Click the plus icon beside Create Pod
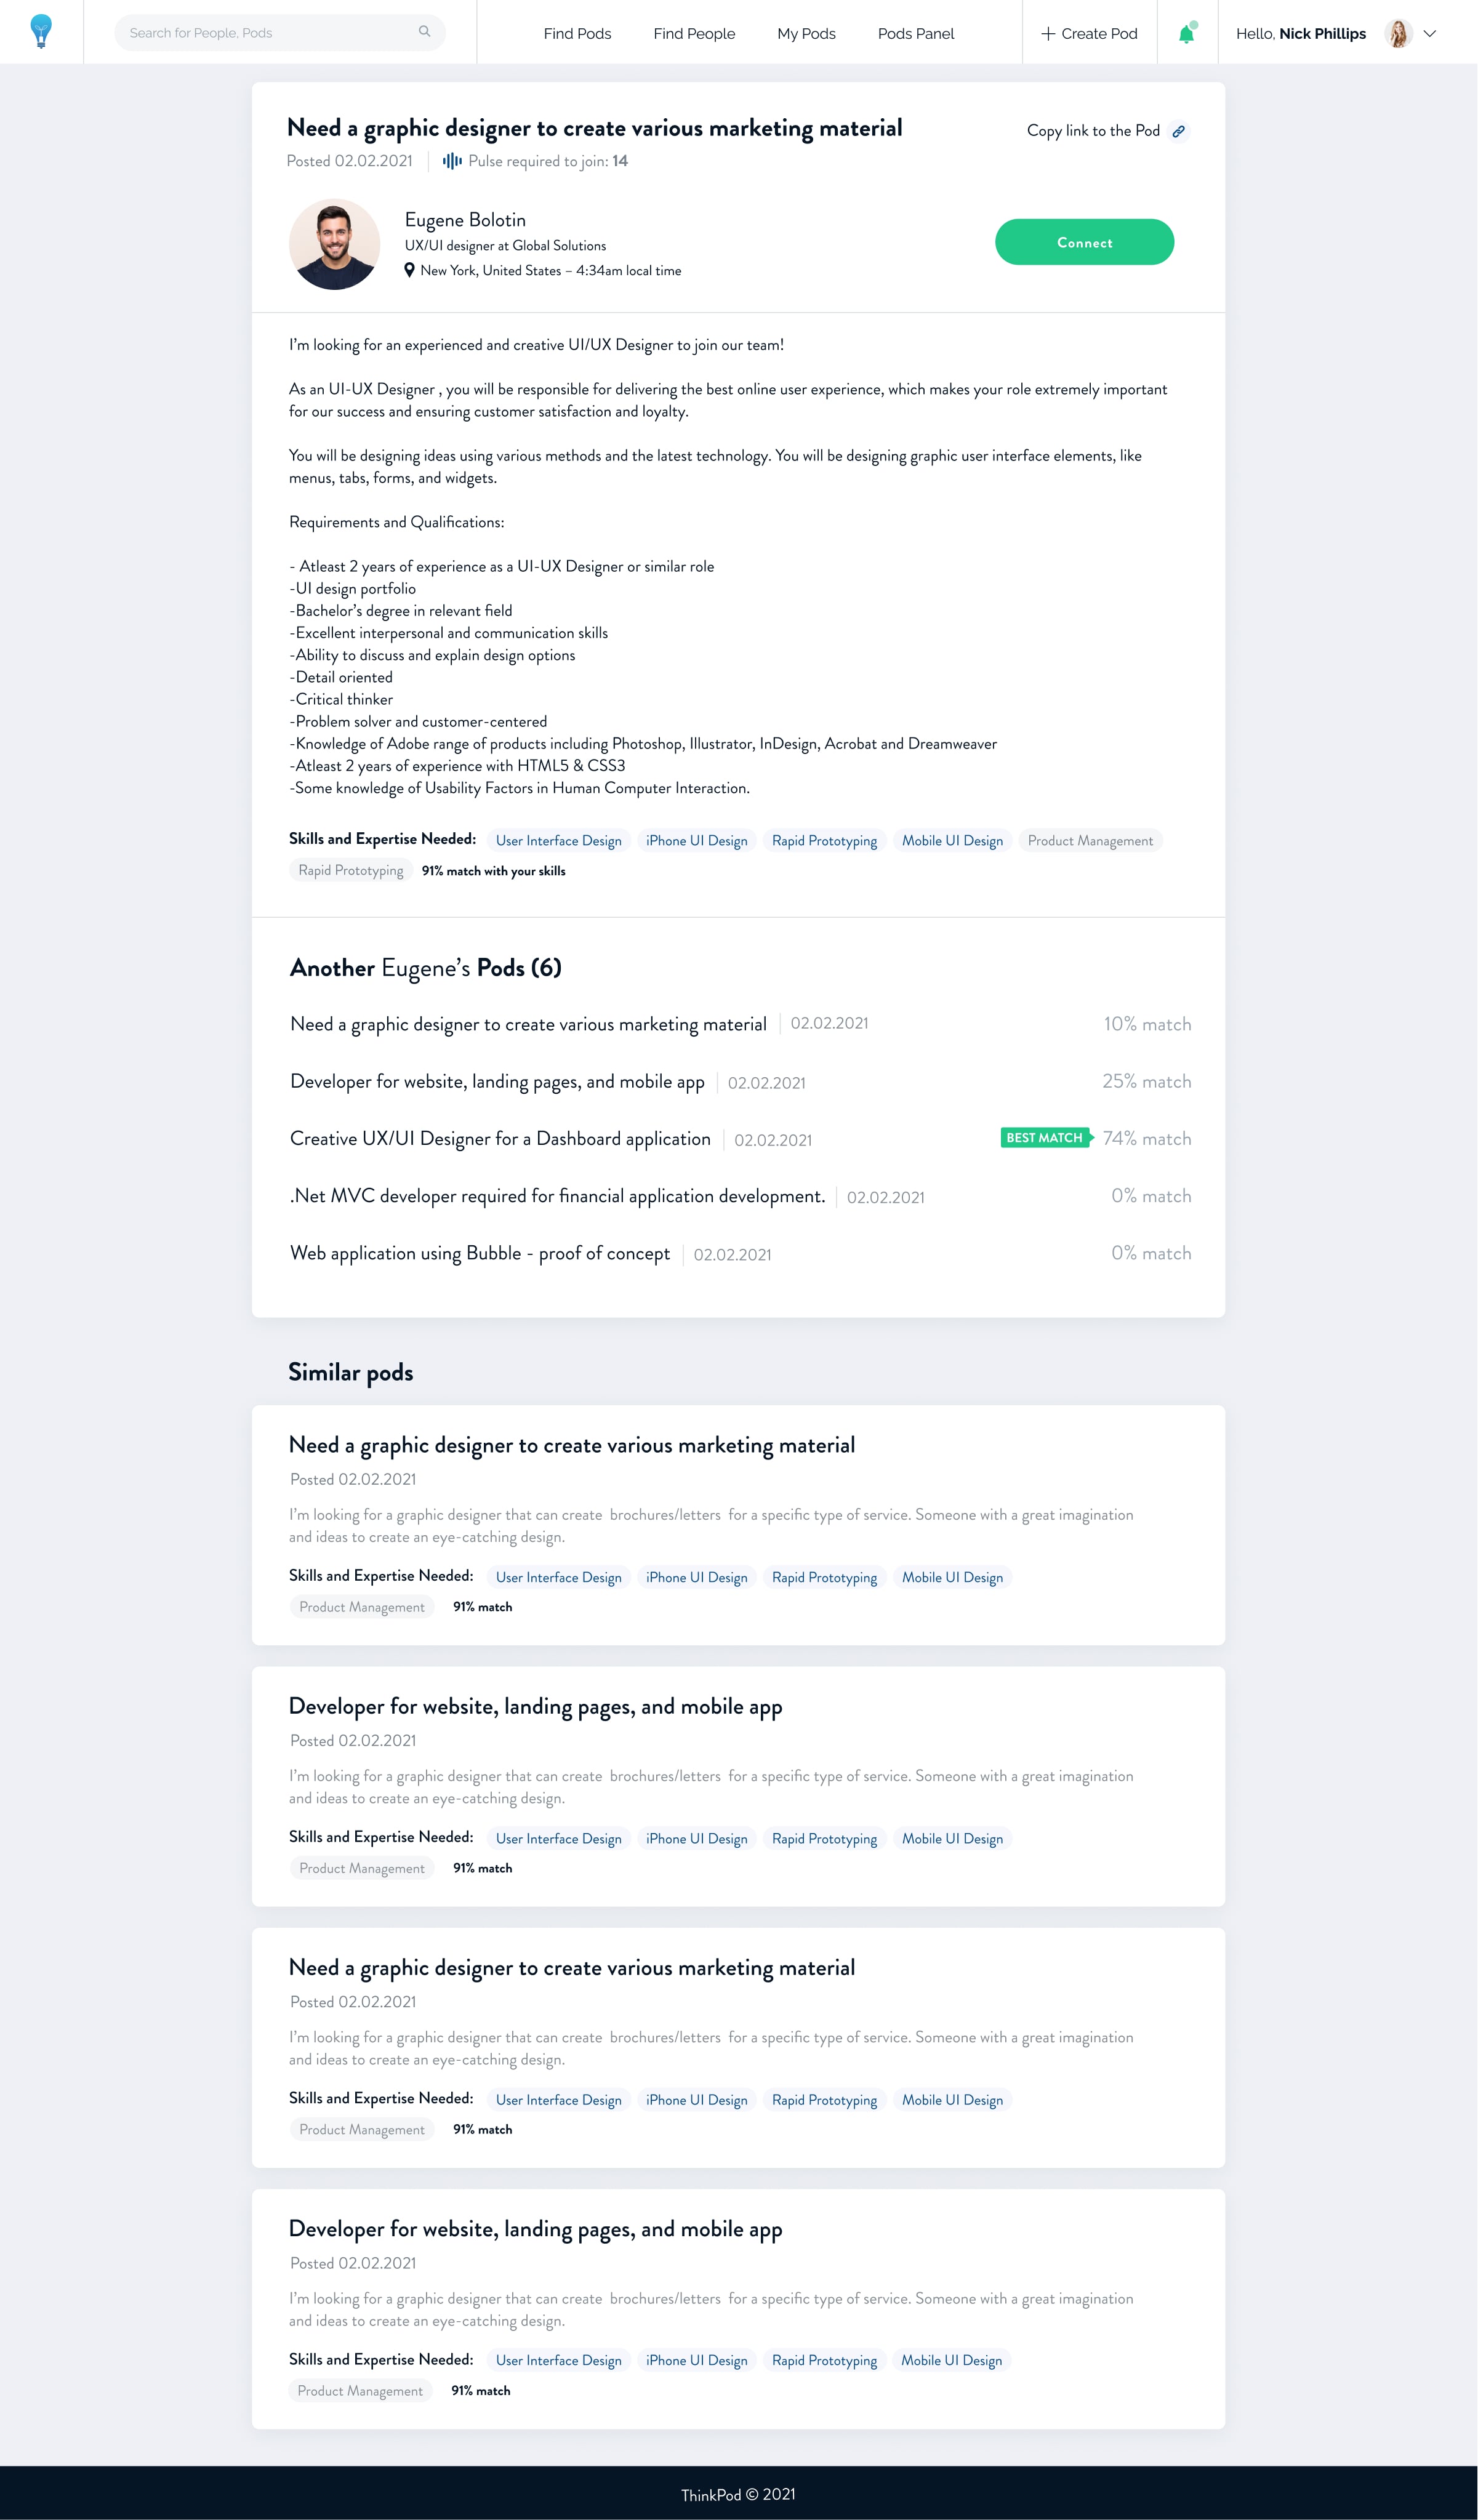The width and height of the screenshot is (1478, 2520). (1047, 33)
